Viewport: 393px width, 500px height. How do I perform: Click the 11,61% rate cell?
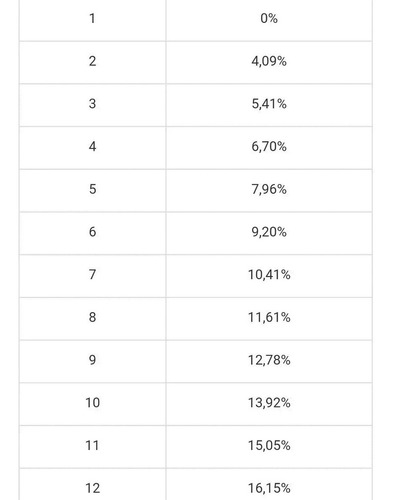(269, 318)
